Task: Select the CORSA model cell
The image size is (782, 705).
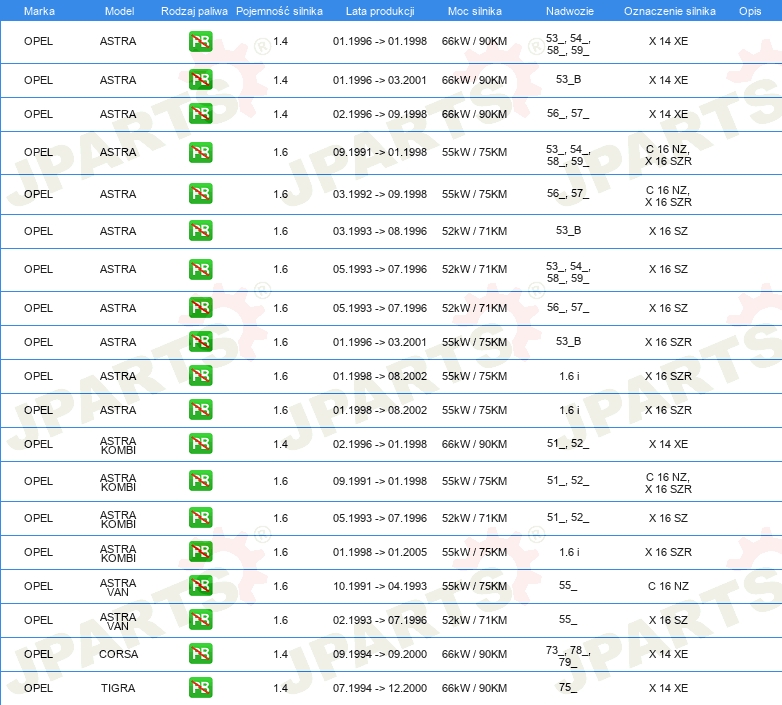Action: (x=118, y=654)
